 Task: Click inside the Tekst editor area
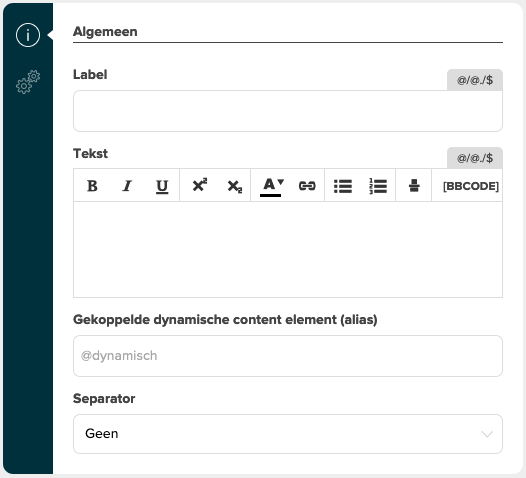[x=288, y=249]
